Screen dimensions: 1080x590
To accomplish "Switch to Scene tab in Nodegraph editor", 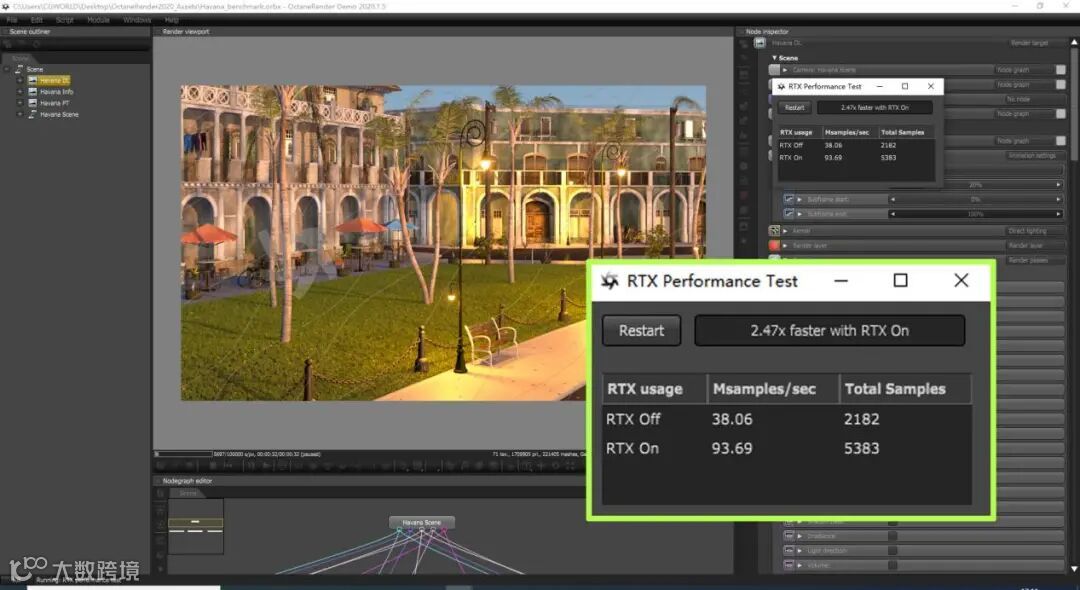I will click(x=188, y=493).
